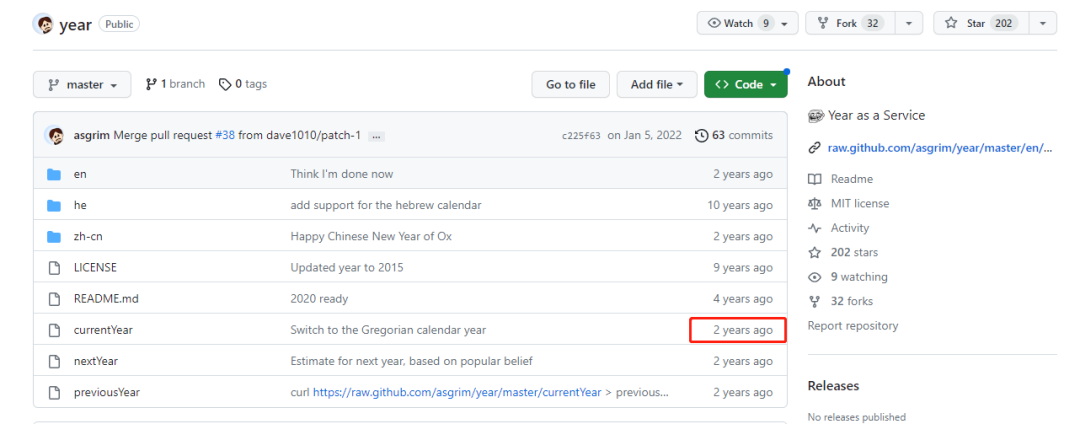
Task: Open the year repository name link
Action: [76, 25]
